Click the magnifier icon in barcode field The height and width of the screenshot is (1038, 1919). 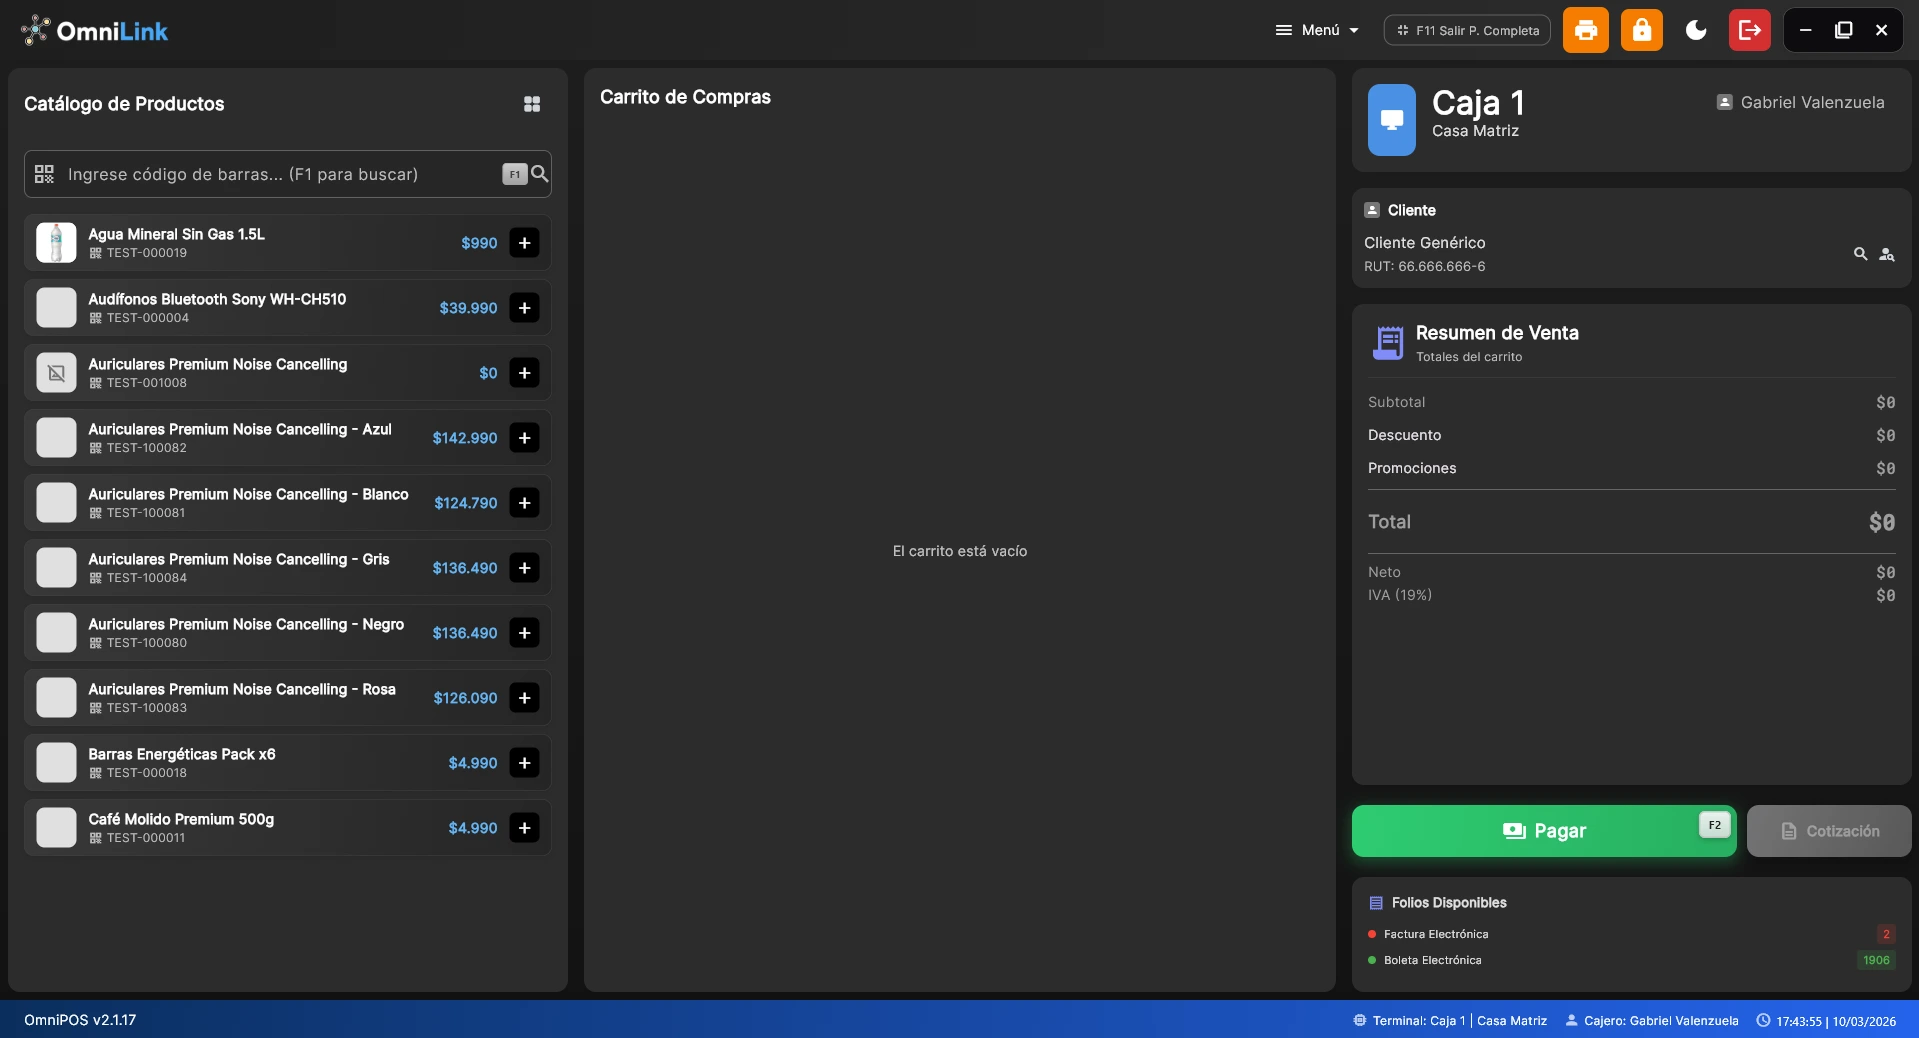tap(539, 174)
